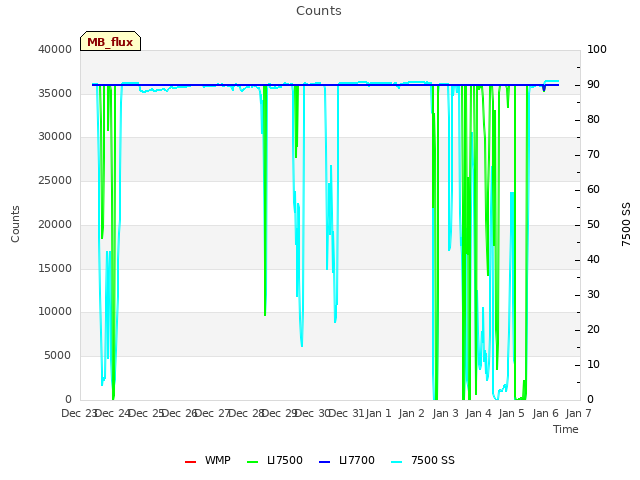This screenshot has height=480, width=640.
Task: Click the 40000 tick on left axis
Action: 55,49
